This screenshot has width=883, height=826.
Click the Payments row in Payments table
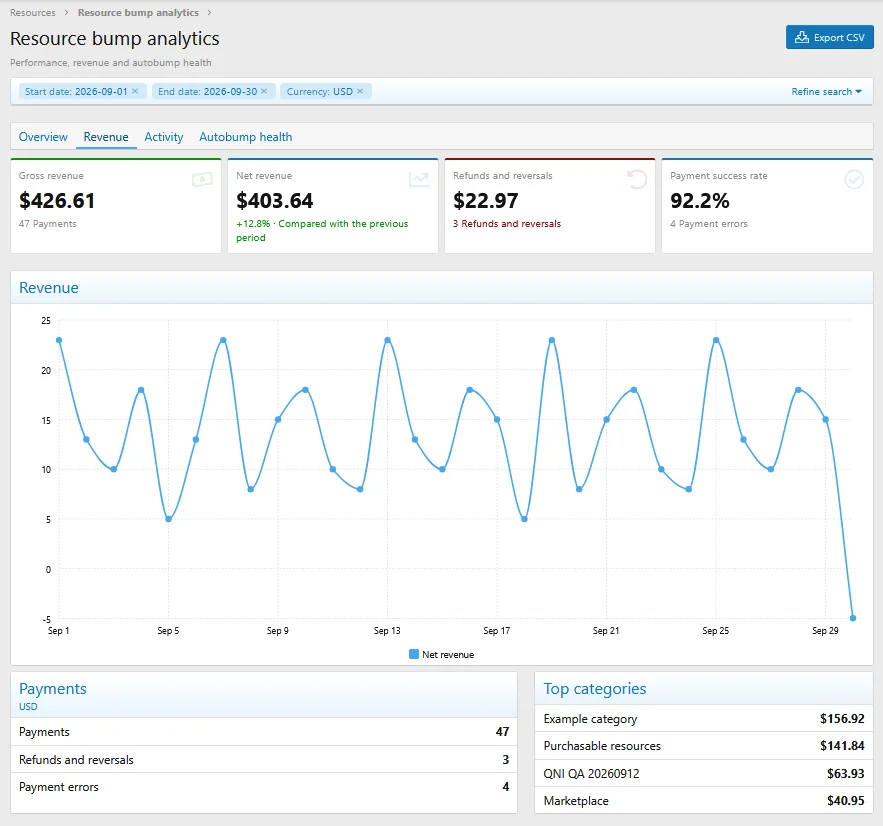[264, 732]
